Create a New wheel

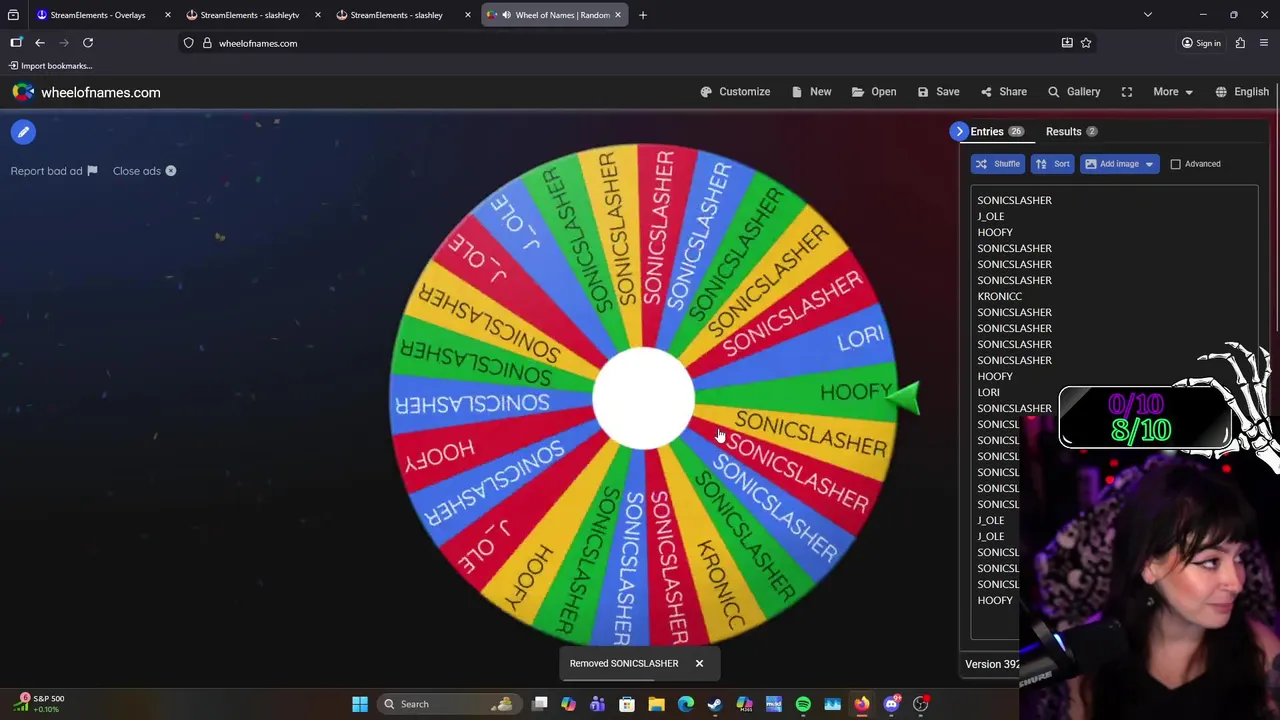tap(811, 92)
